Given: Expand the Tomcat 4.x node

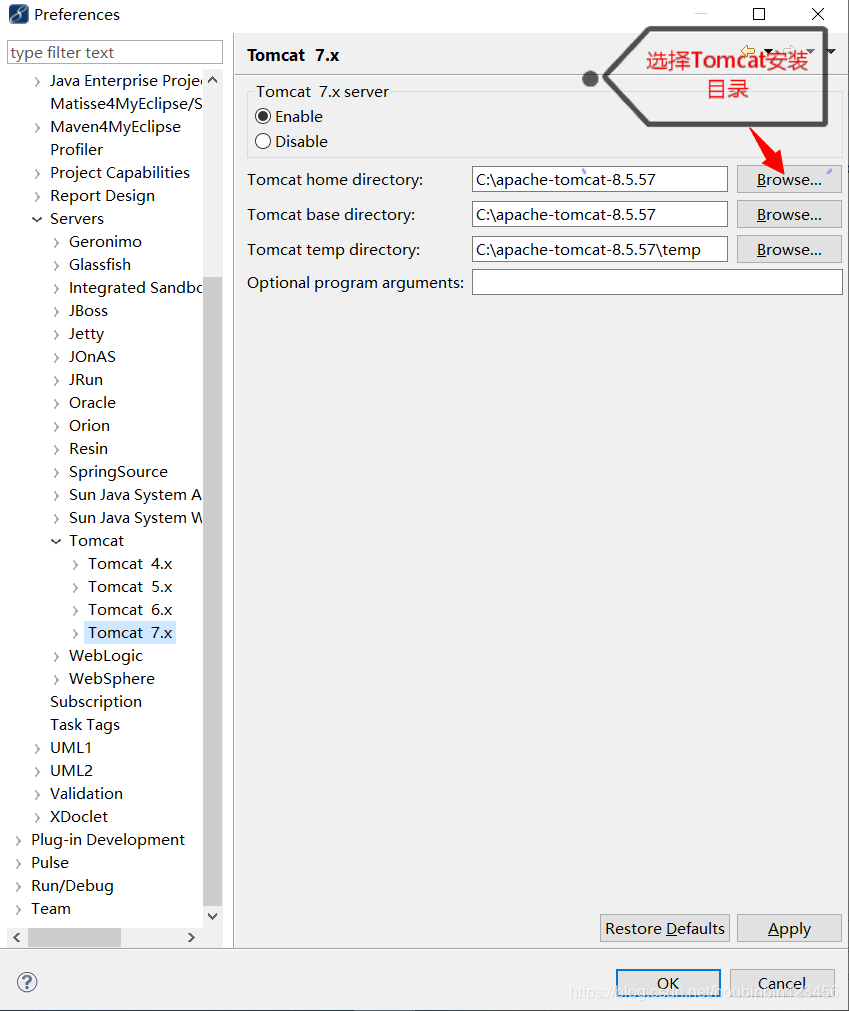Looking at the screenshot, I should click(x=75, y=564).
